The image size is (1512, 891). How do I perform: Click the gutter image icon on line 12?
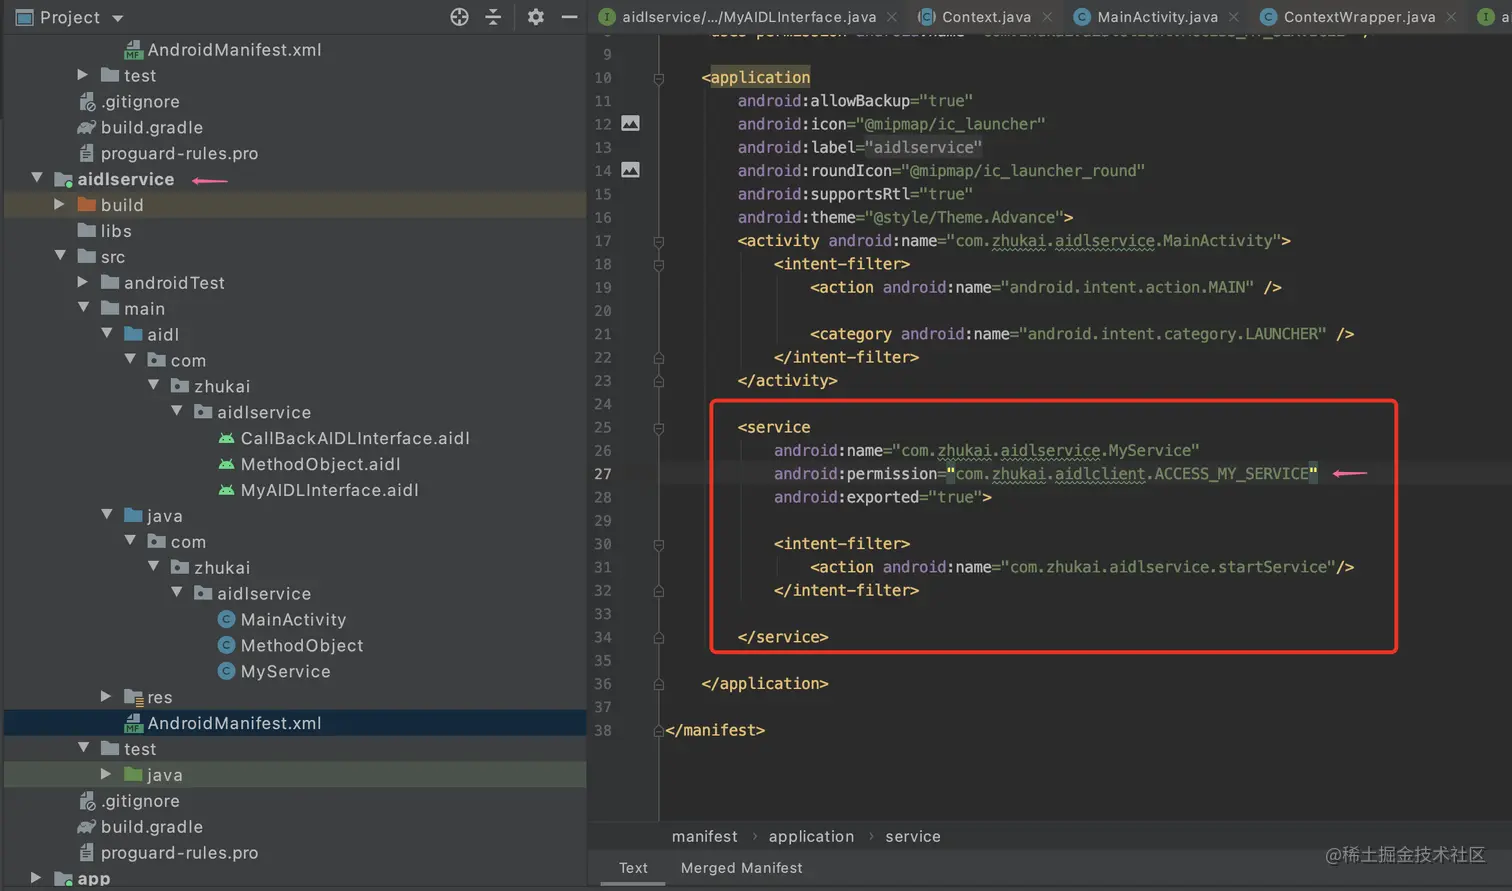(630, 123)
